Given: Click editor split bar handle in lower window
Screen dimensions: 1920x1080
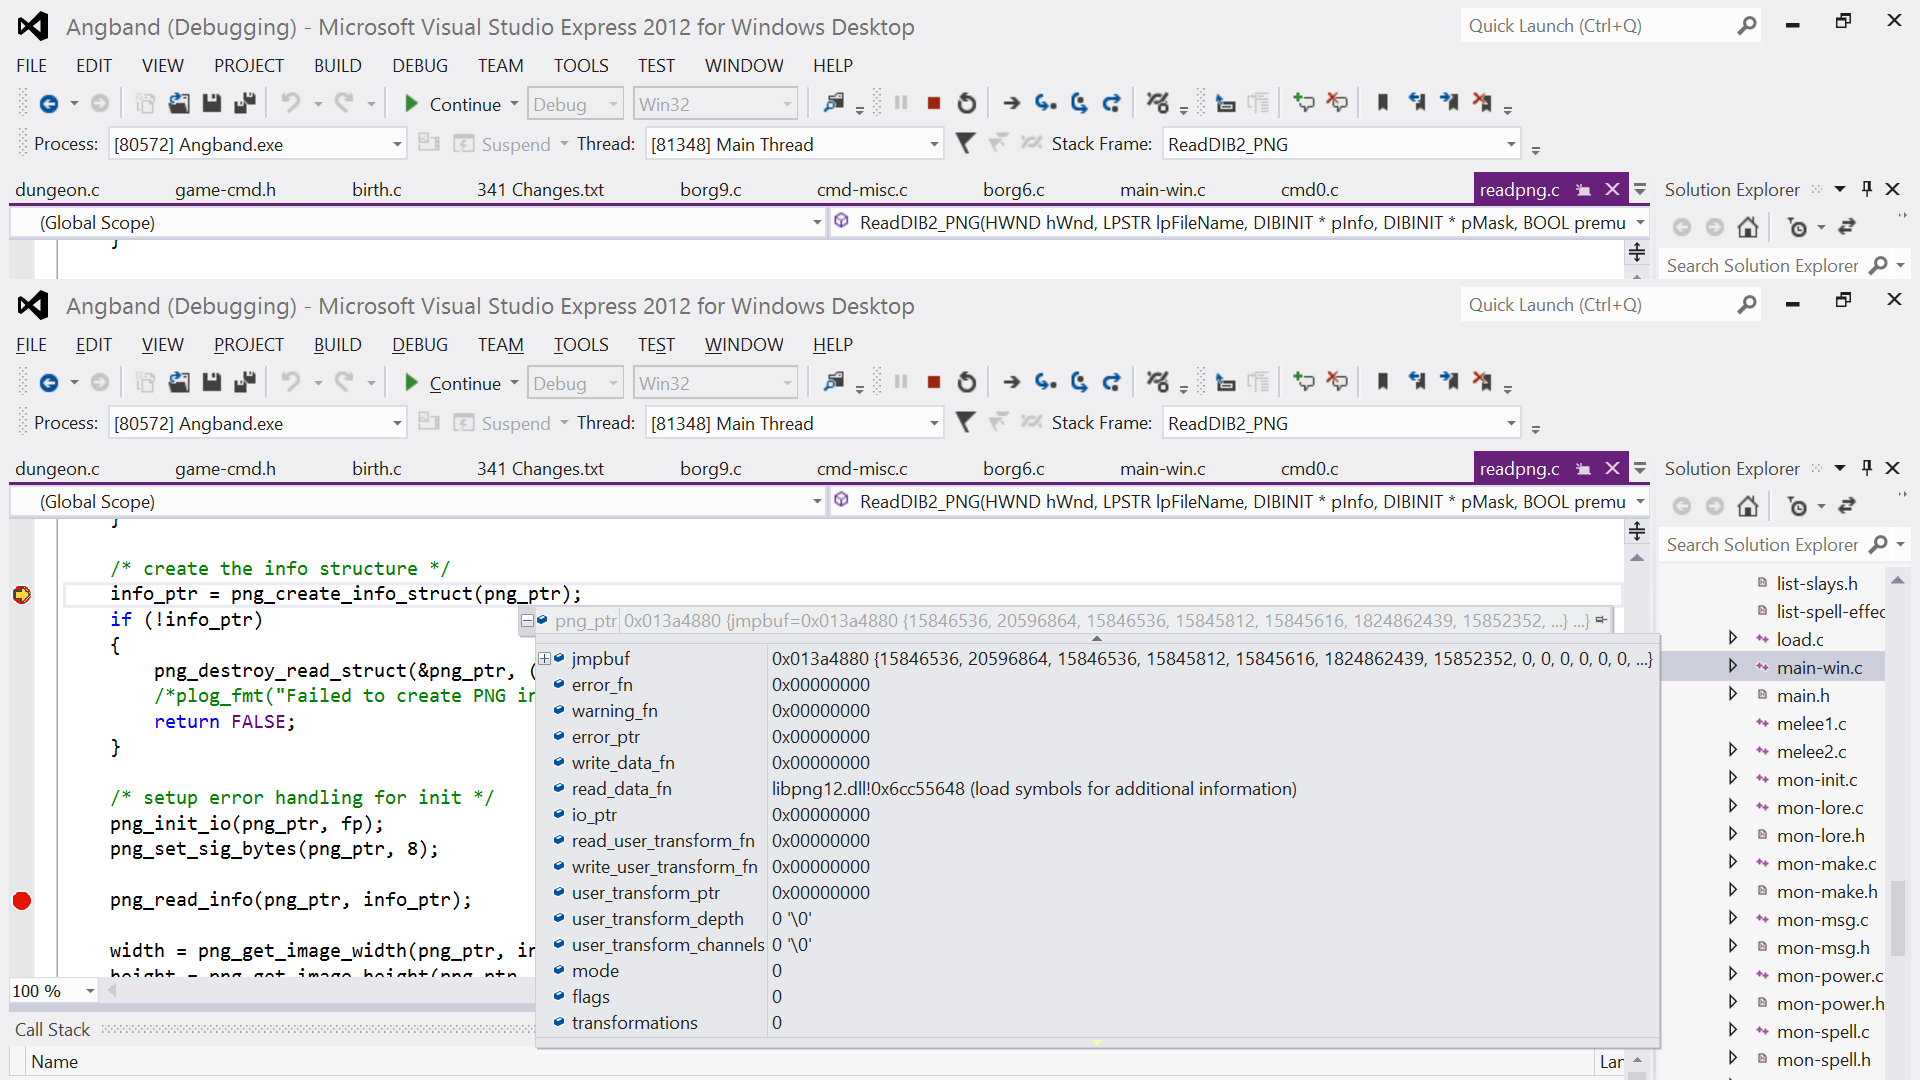Looking at the screenshot, I should point(1637,531).
